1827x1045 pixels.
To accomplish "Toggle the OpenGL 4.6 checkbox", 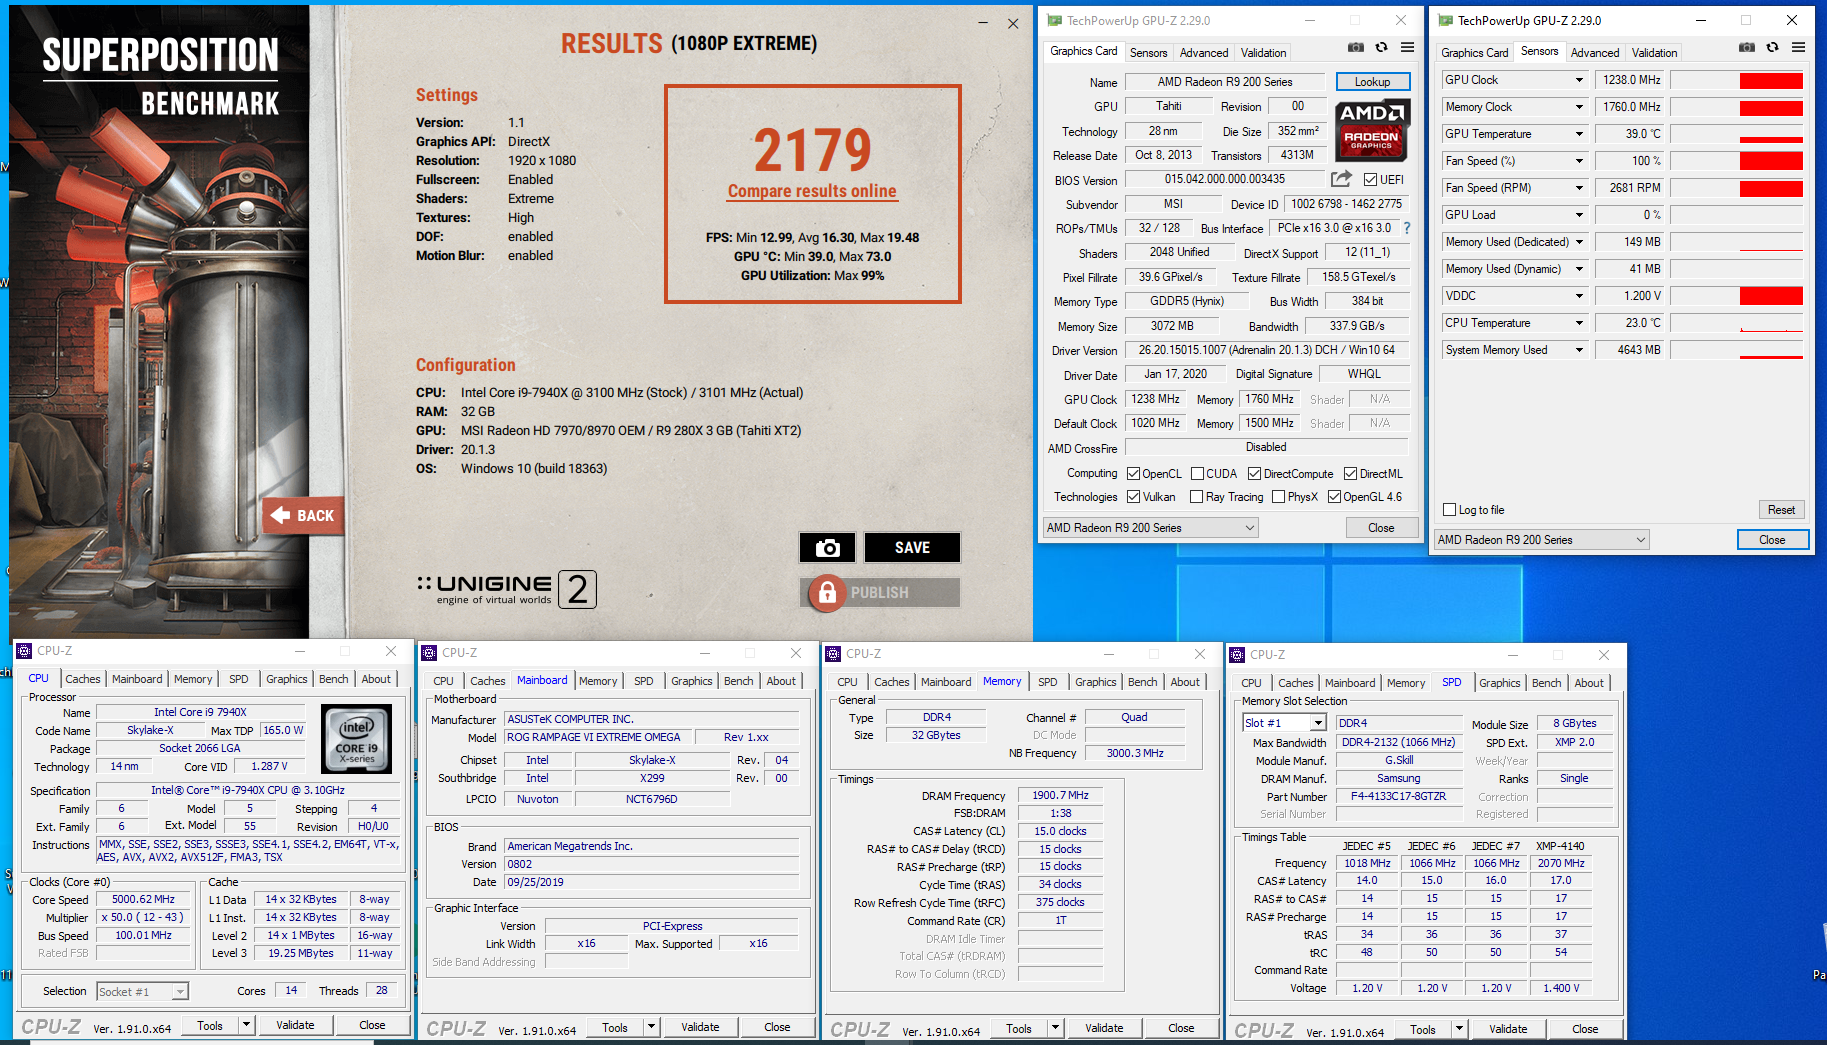I will (x=1334, y=497).
